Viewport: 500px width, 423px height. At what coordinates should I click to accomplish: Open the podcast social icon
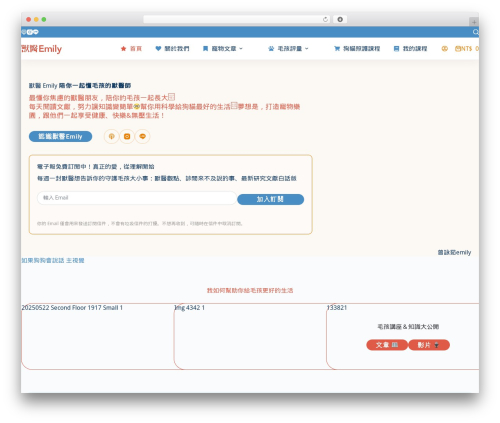point(112,136)
